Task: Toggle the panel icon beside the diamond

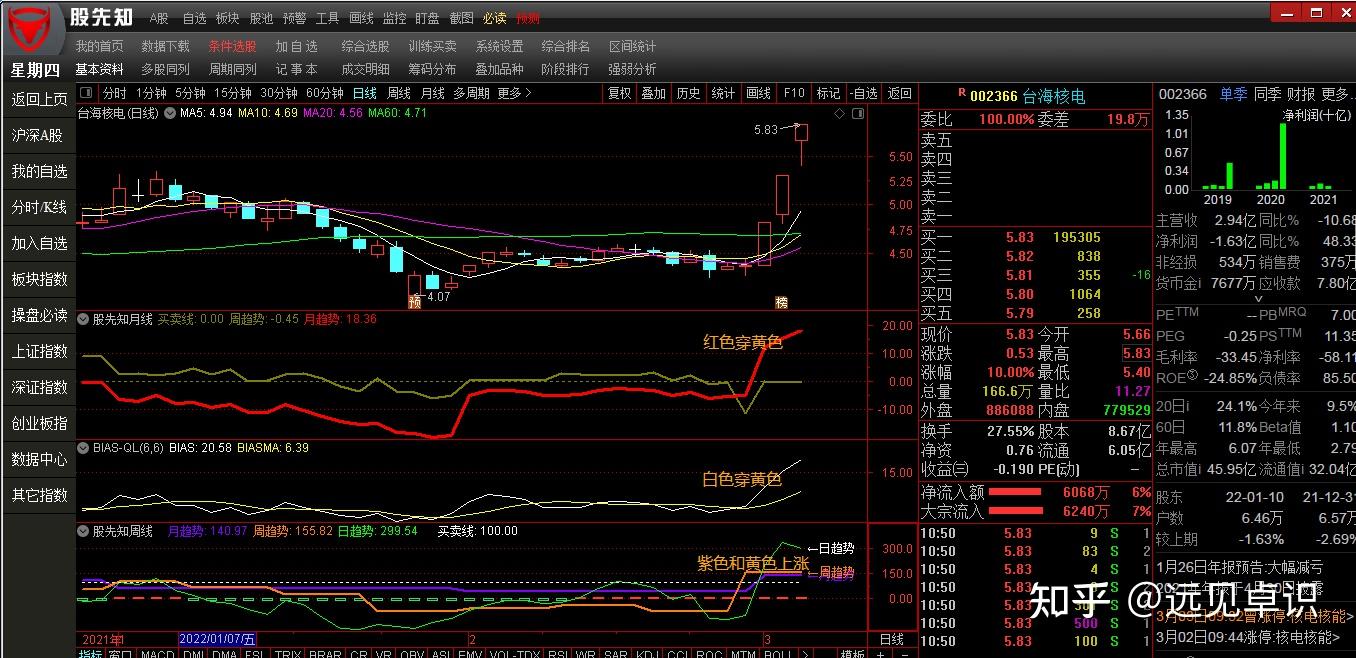Action: click(x=856, y=113)
